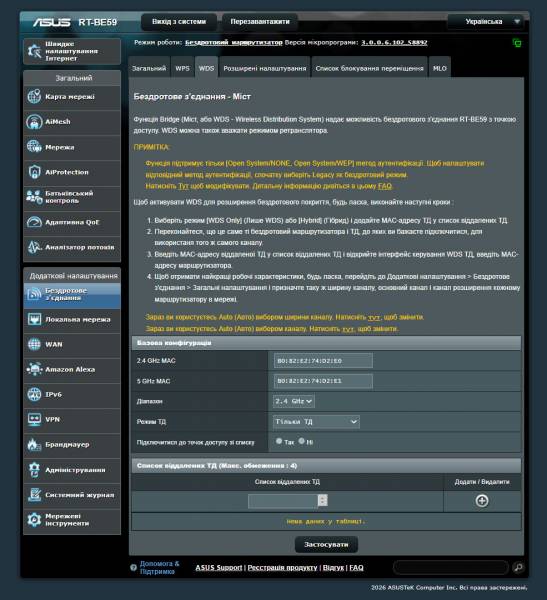Viewport: 547px width, 600px height.
Task: Open the Адміністрування gear icon
Action: point(34,470)
